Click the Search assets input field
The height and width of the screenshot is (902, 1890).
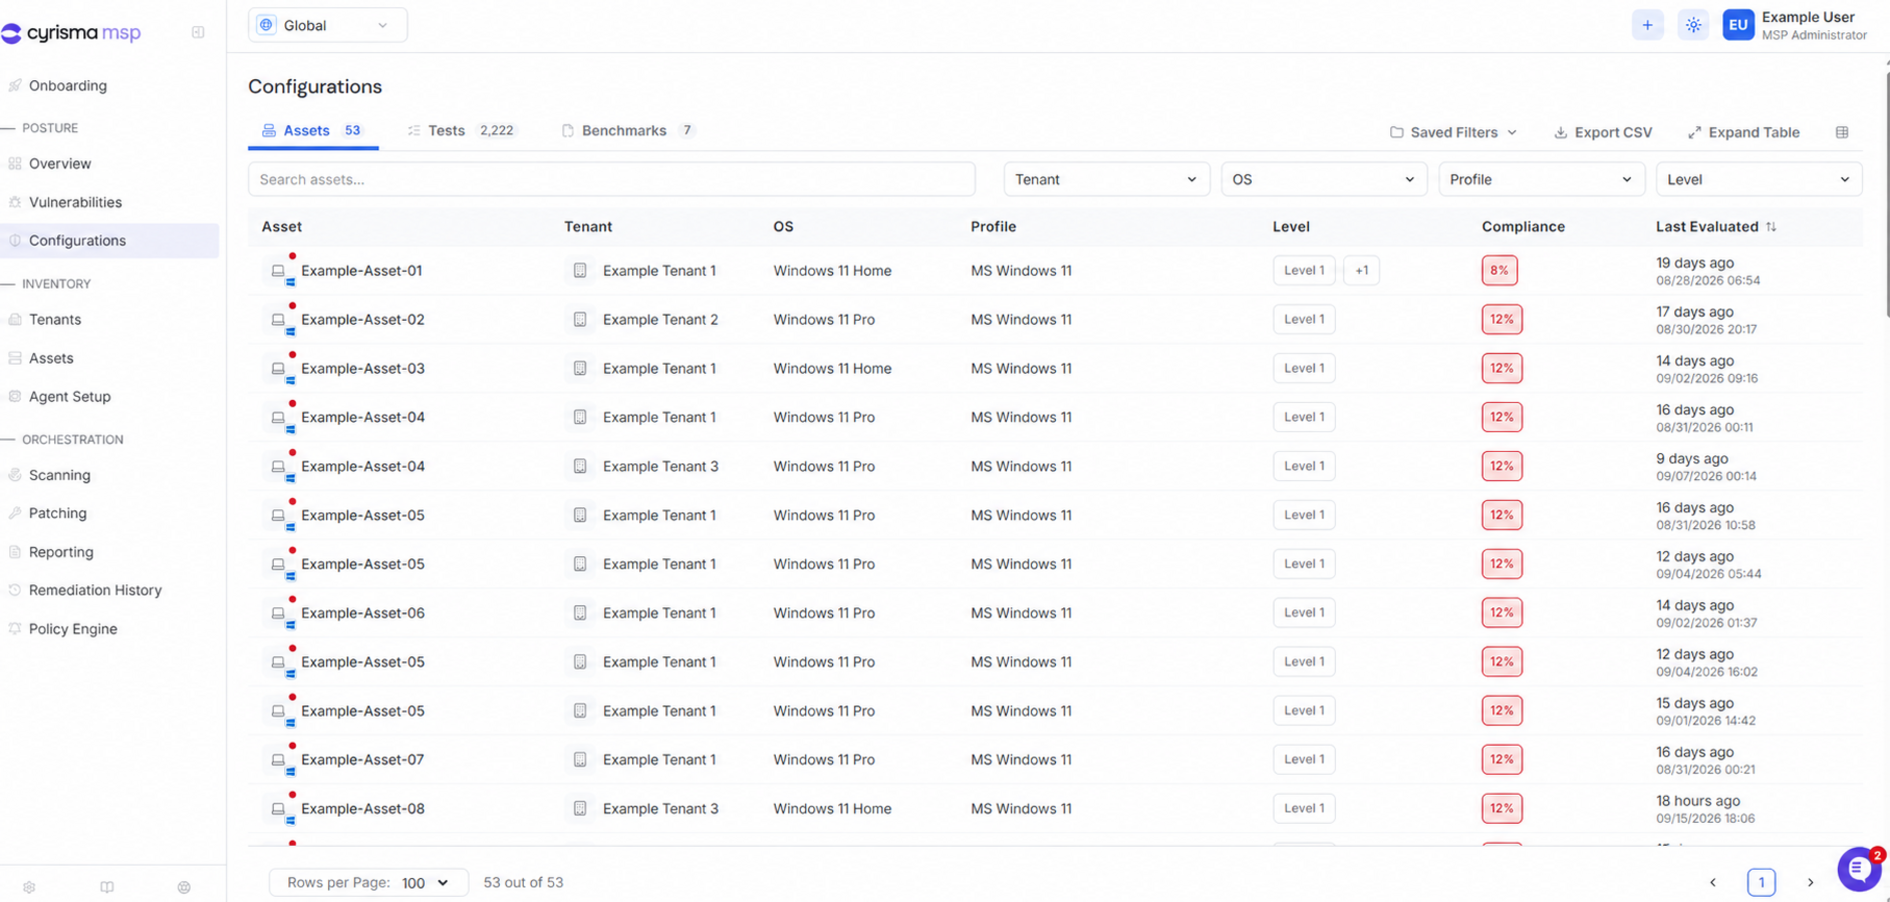[611, 180]
